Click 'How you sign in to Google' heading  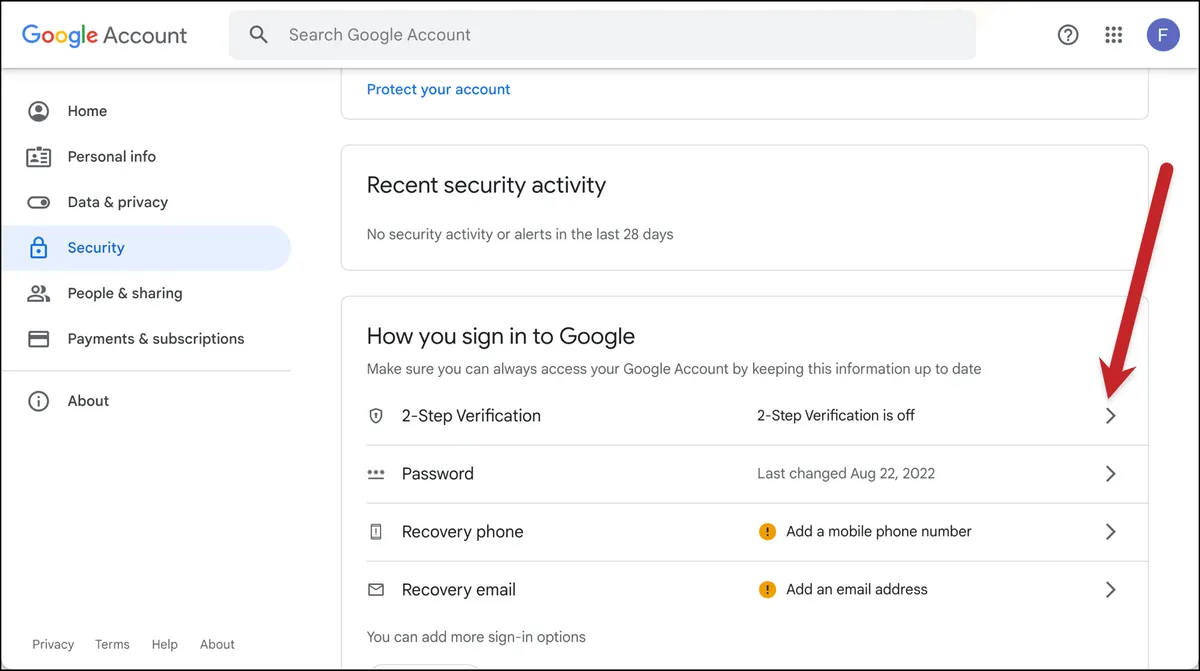pyautogui.click(x=501, y=336)
